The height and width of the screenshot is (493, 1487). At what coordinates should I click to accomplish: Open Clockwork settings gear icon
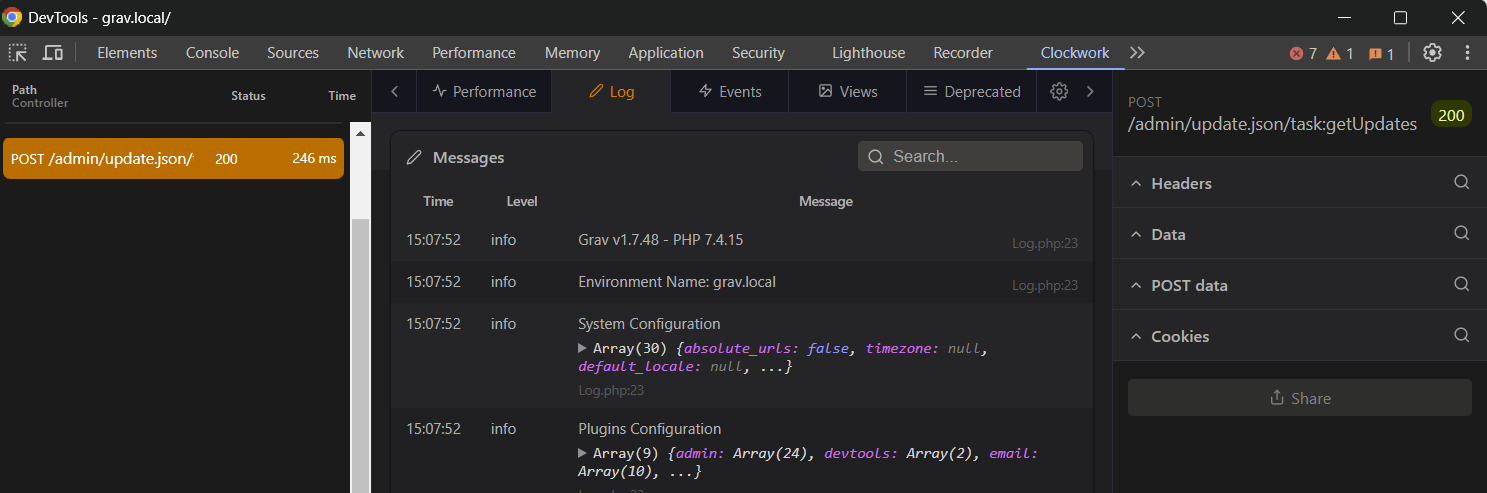(1059, 91)
